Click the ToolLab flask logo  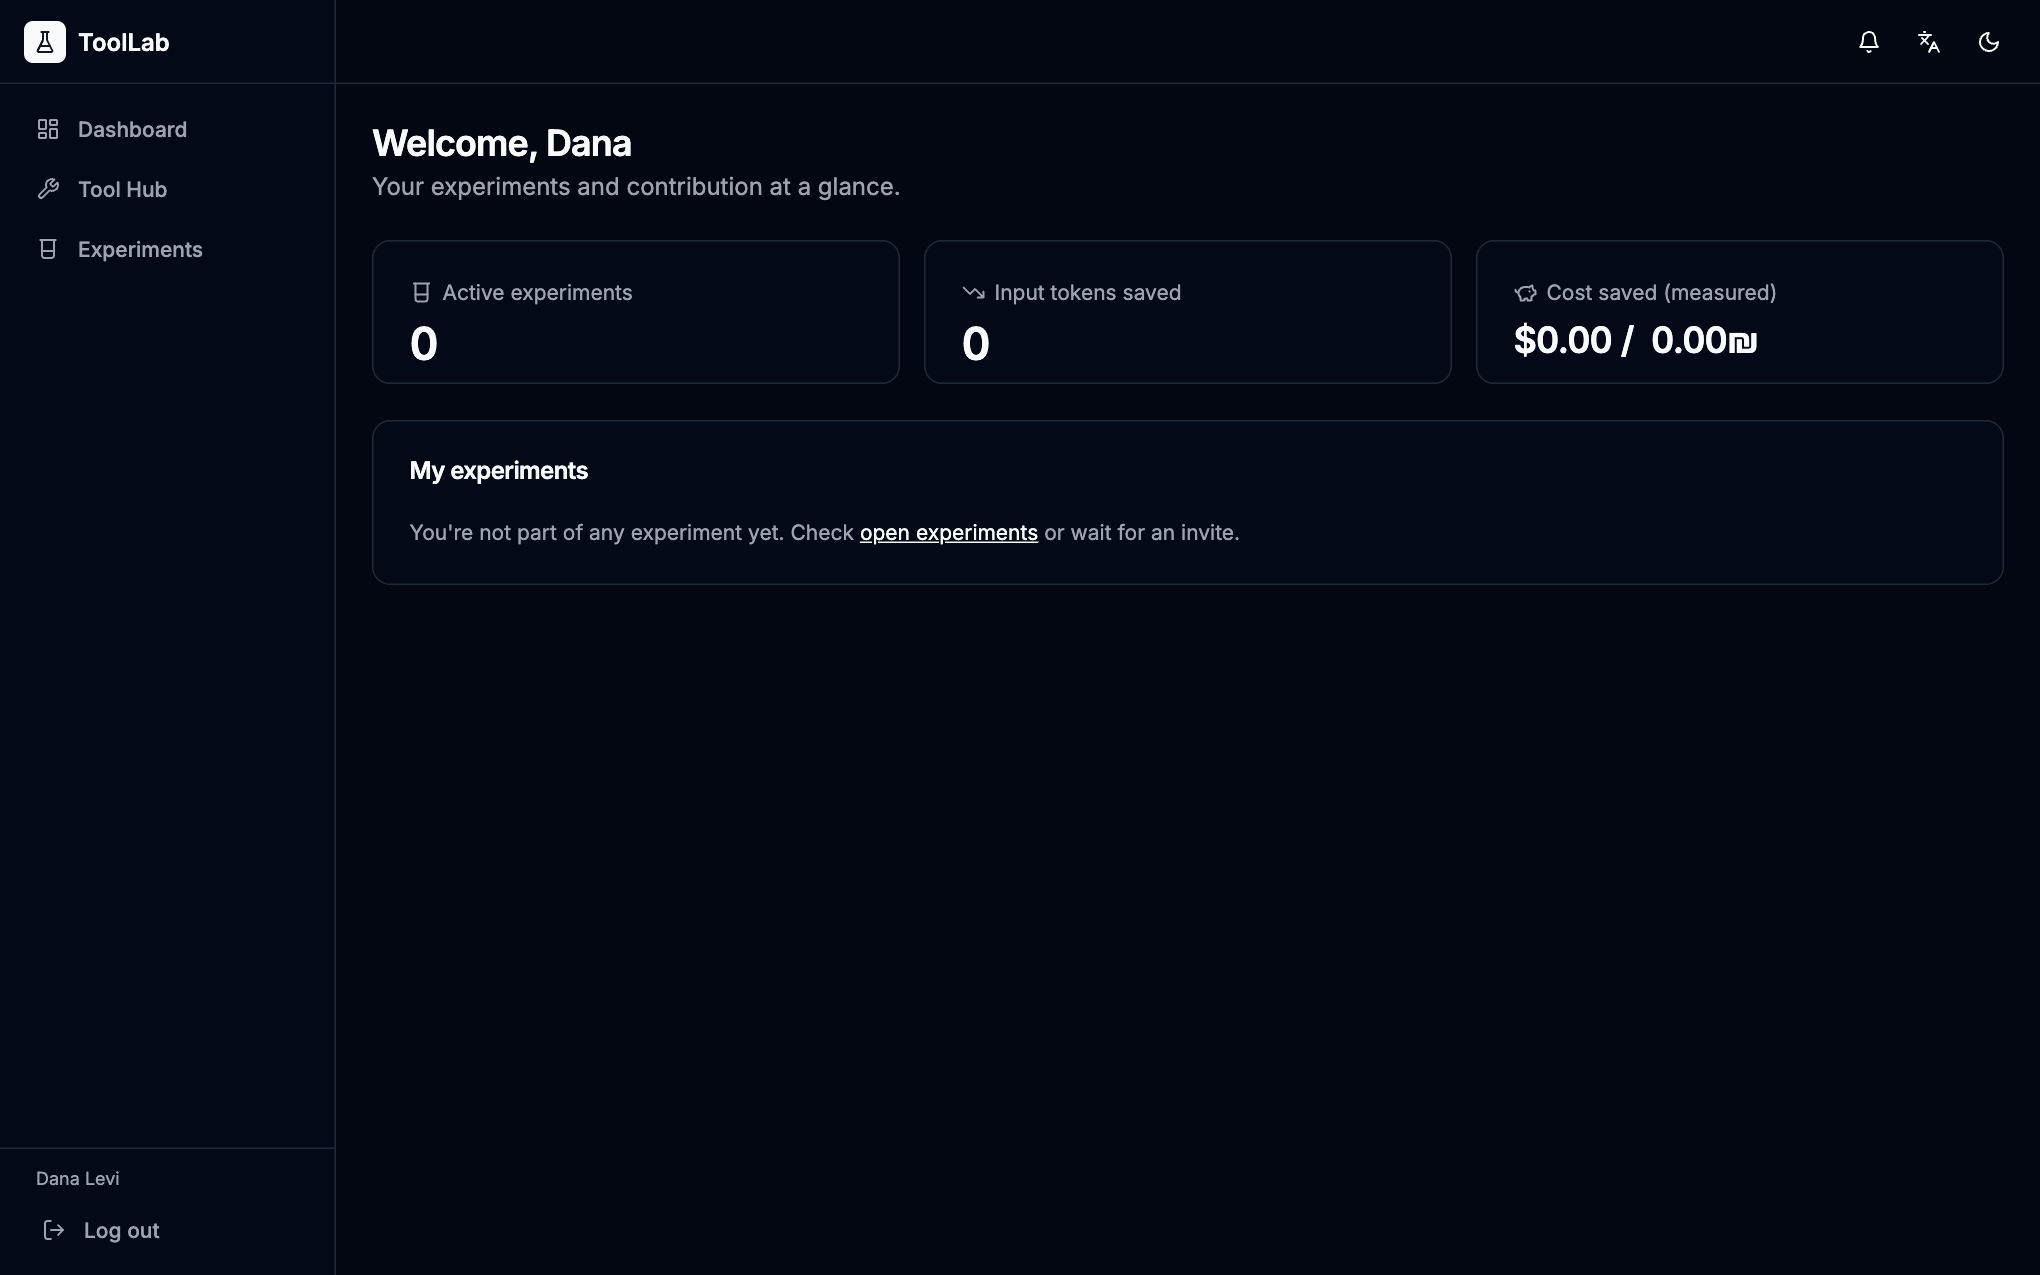(45, 42)
